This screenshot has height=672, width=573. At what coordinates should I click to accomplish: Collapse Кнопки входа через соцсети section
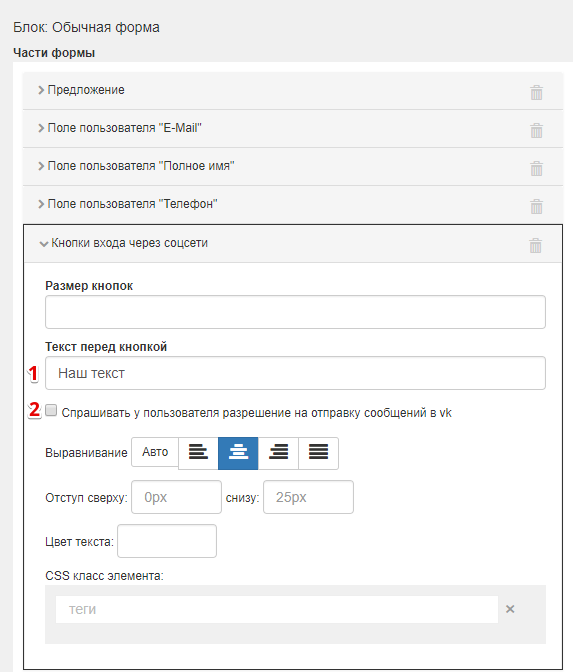123,243
